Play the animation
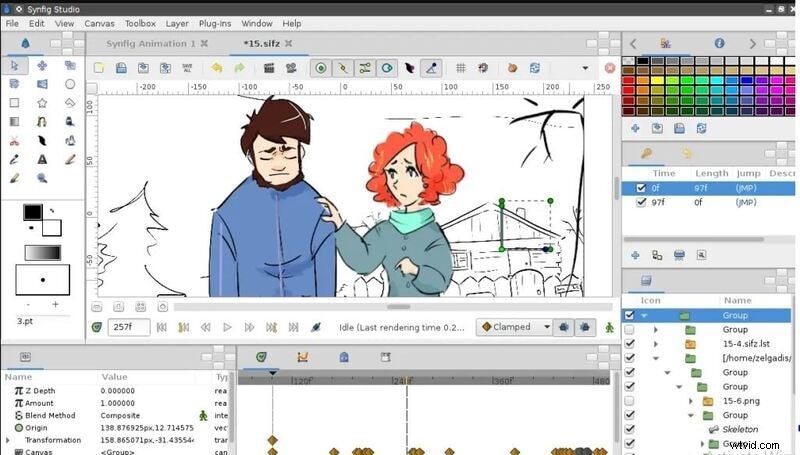 point(227,327)
